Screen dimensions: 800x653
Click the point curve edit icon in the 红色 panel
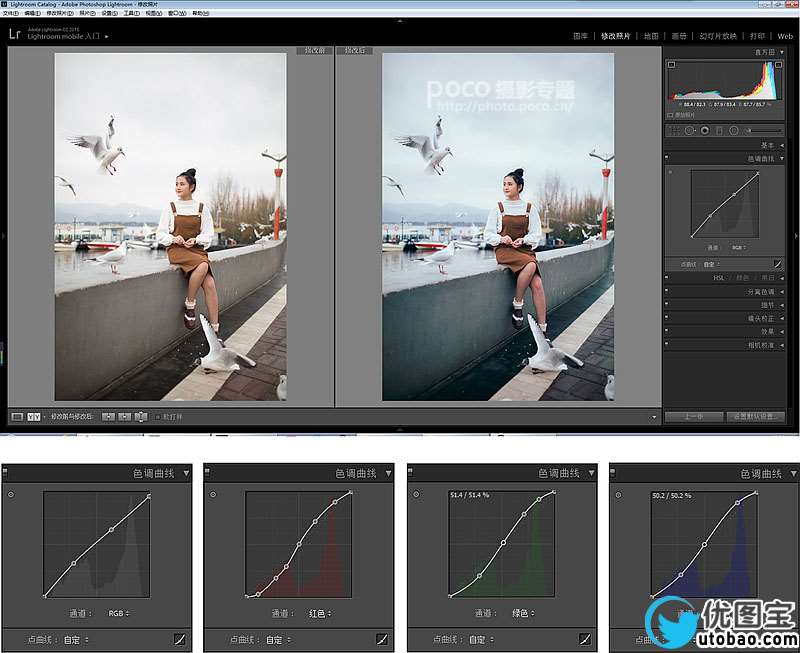pos(382,639)
